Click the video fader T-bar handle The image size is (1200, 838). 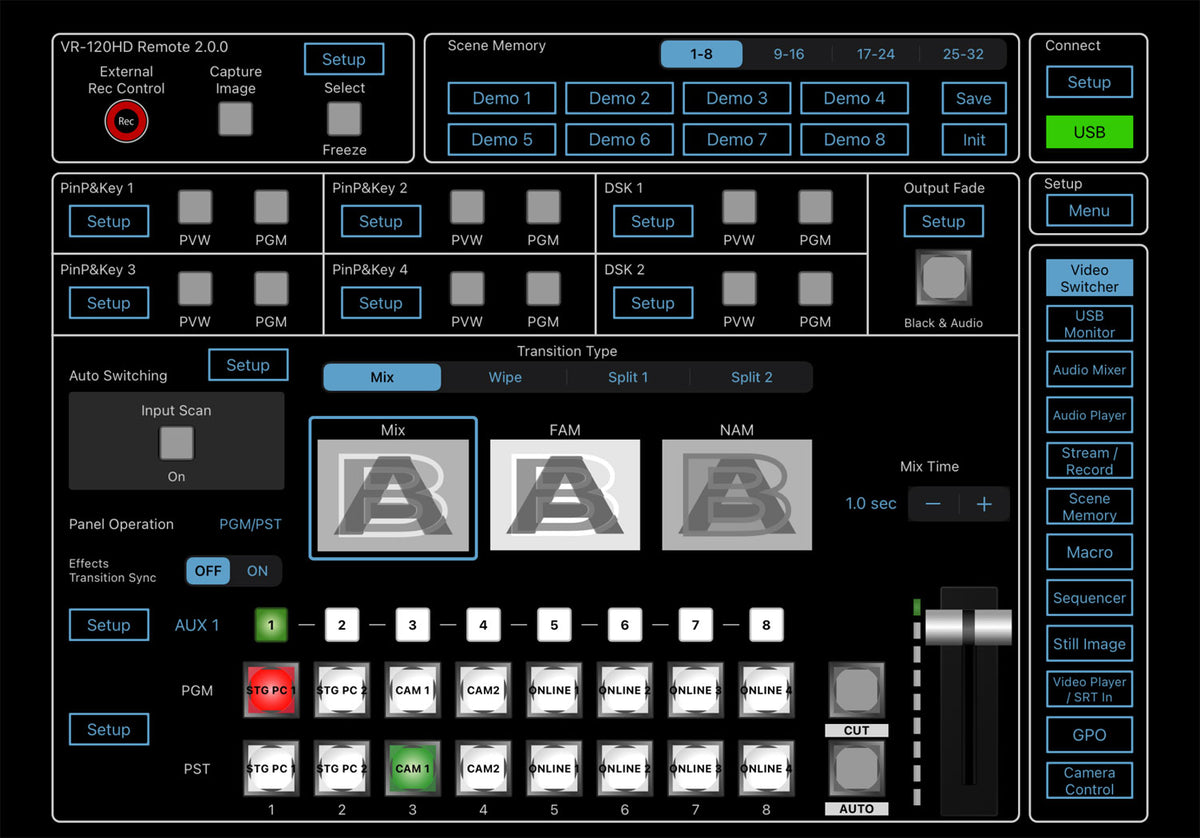pyautogui.click(x=967, y=627)
